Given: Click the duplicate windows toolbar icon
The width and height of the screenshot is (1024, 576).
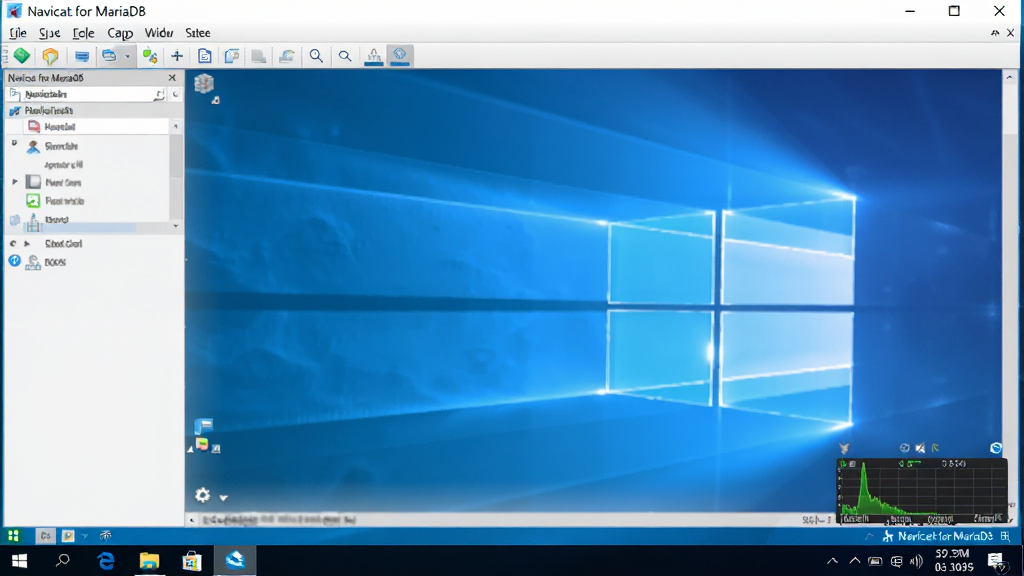Looking at the screenshot, I should coord(232,57).
